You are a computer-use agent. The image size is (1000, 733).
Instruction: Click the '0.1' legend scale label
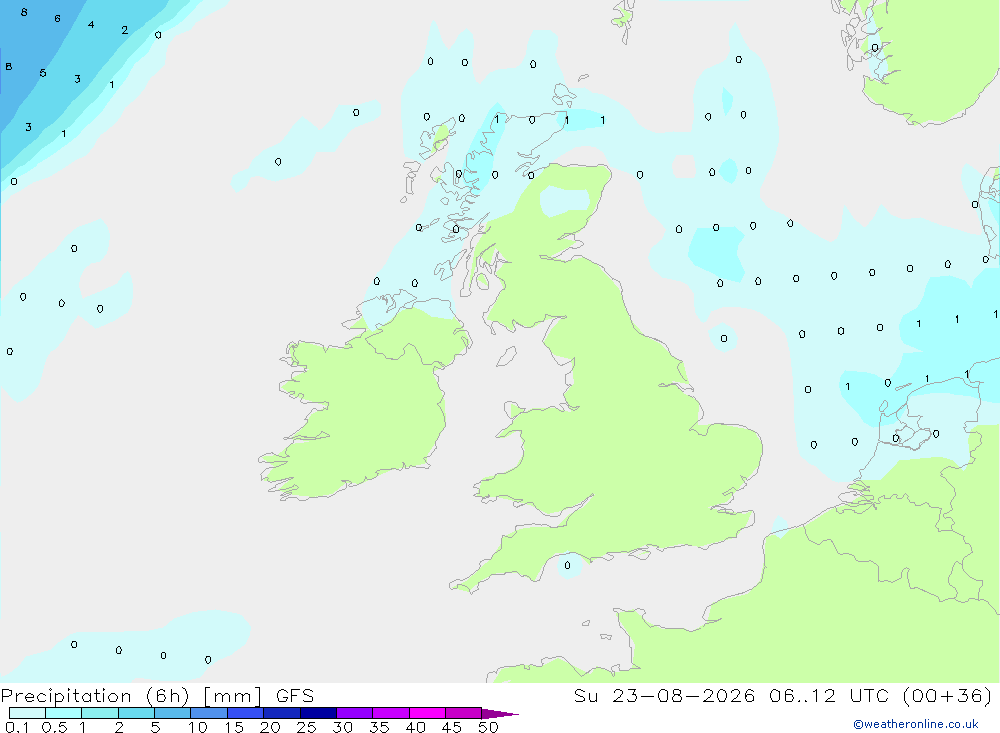(x=17, y=727)
